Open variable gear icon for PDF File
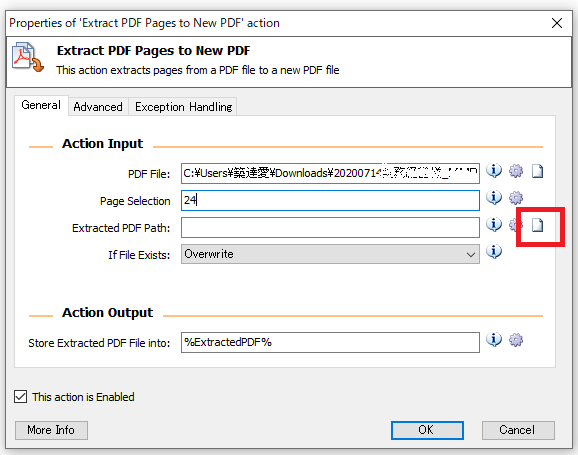 (x=516, y=171)
